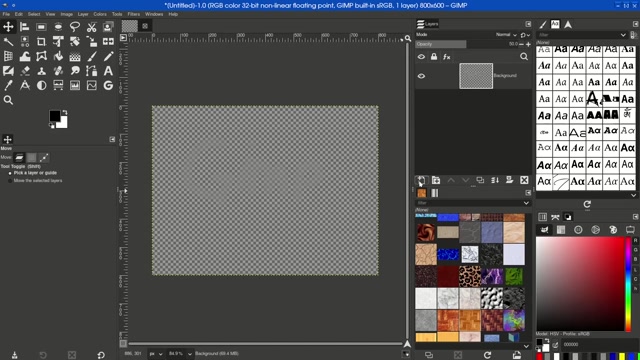Create a new layer button
This screenshot has height=360, width=640.
click(x=421, y=180)
